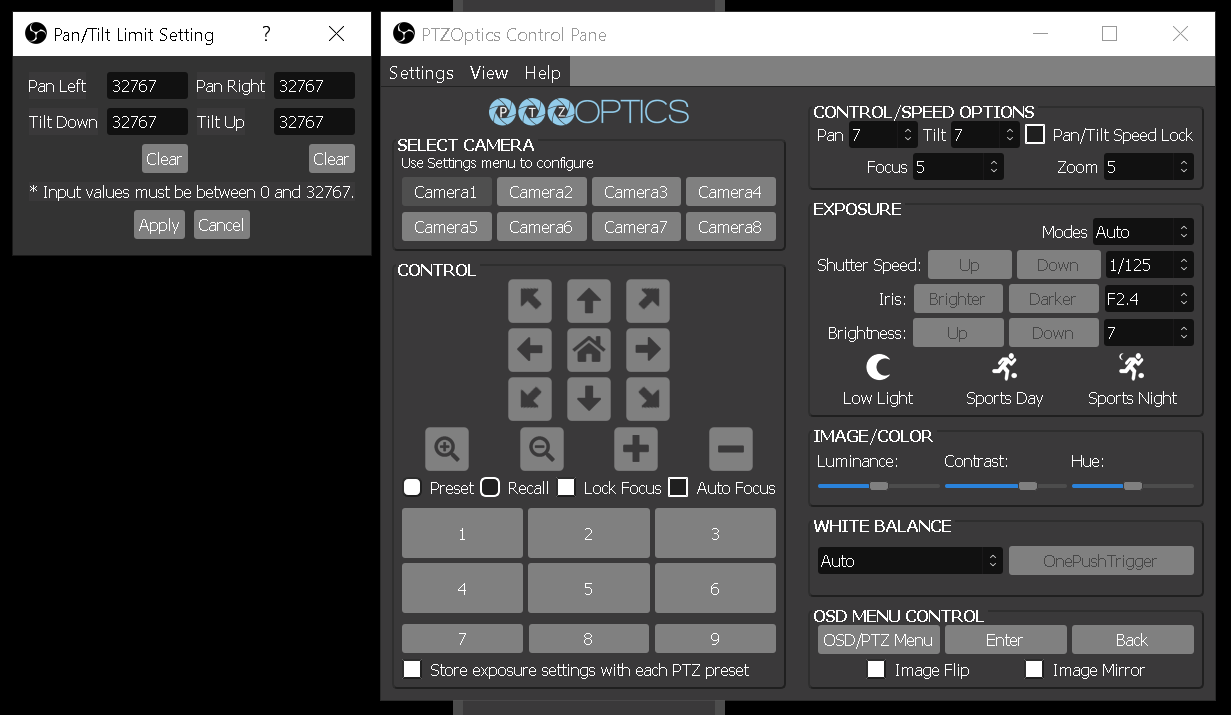Viewport: 1231px width, 715px height.
Task: Toggle Auto Focus checkbox
Action: tap(679, 487)
